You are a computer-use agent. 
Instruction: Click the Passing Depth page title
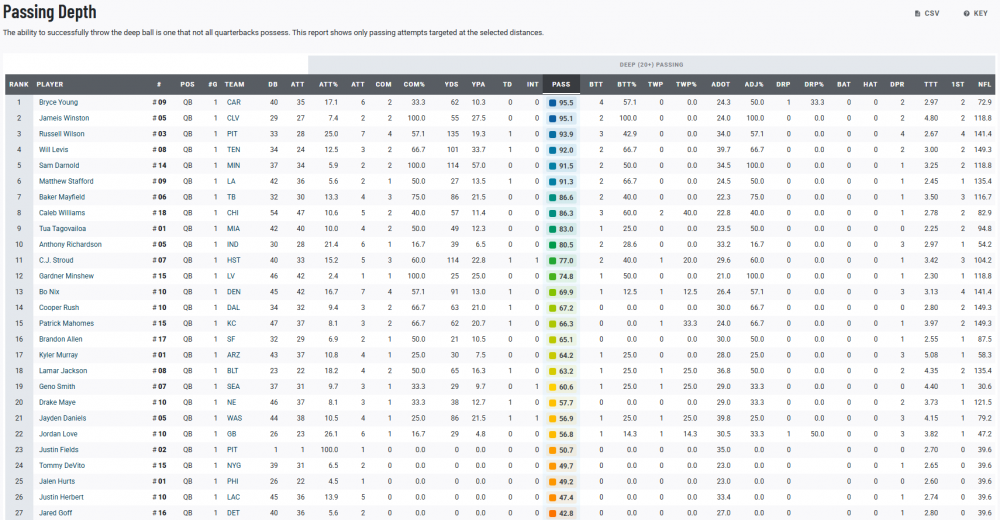50,13
